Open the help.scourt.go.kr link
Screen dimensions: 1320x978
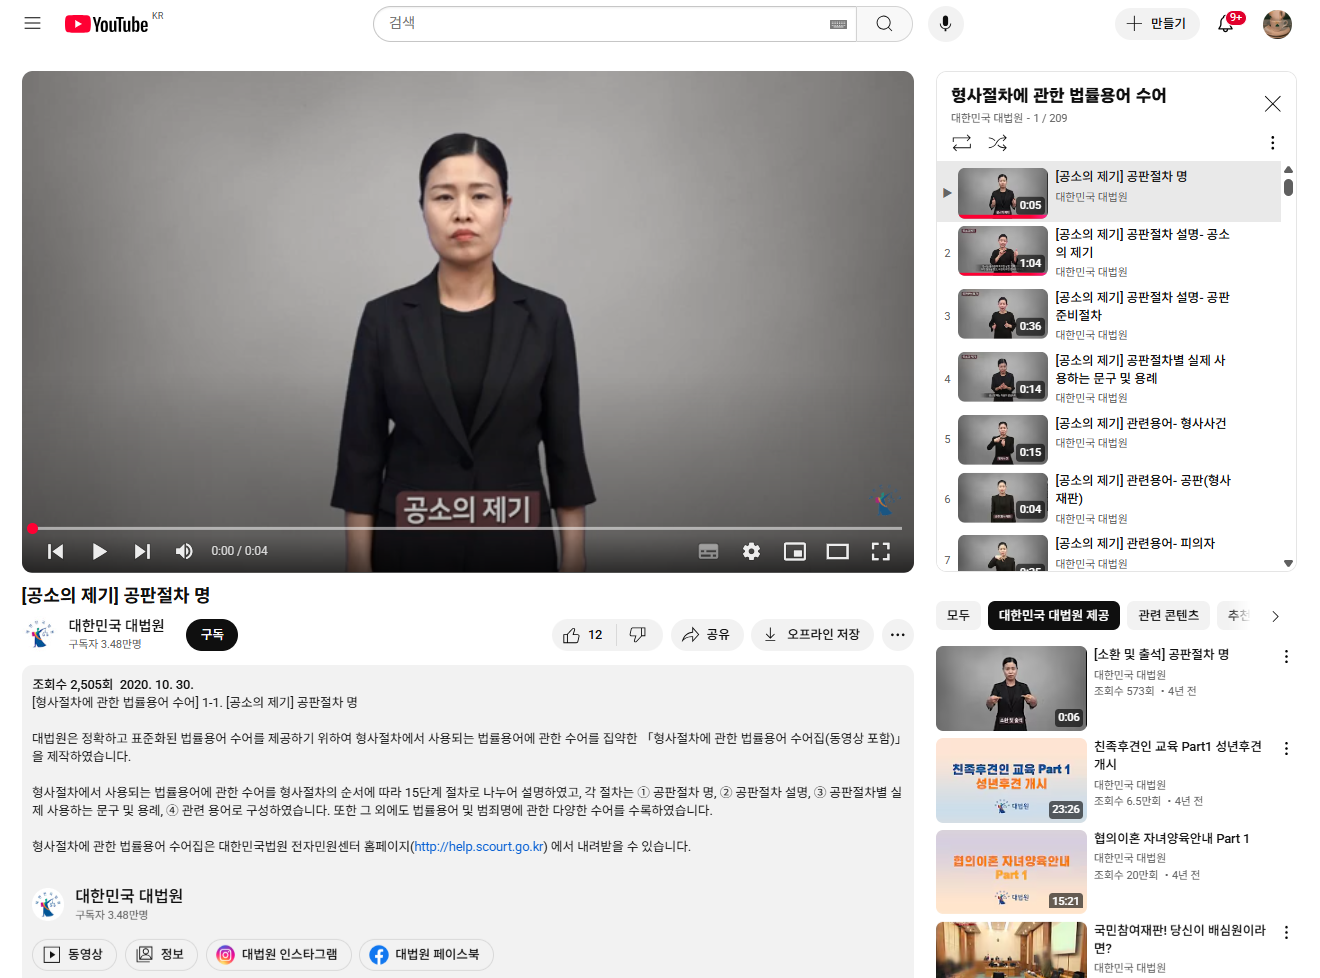(479, 846)
